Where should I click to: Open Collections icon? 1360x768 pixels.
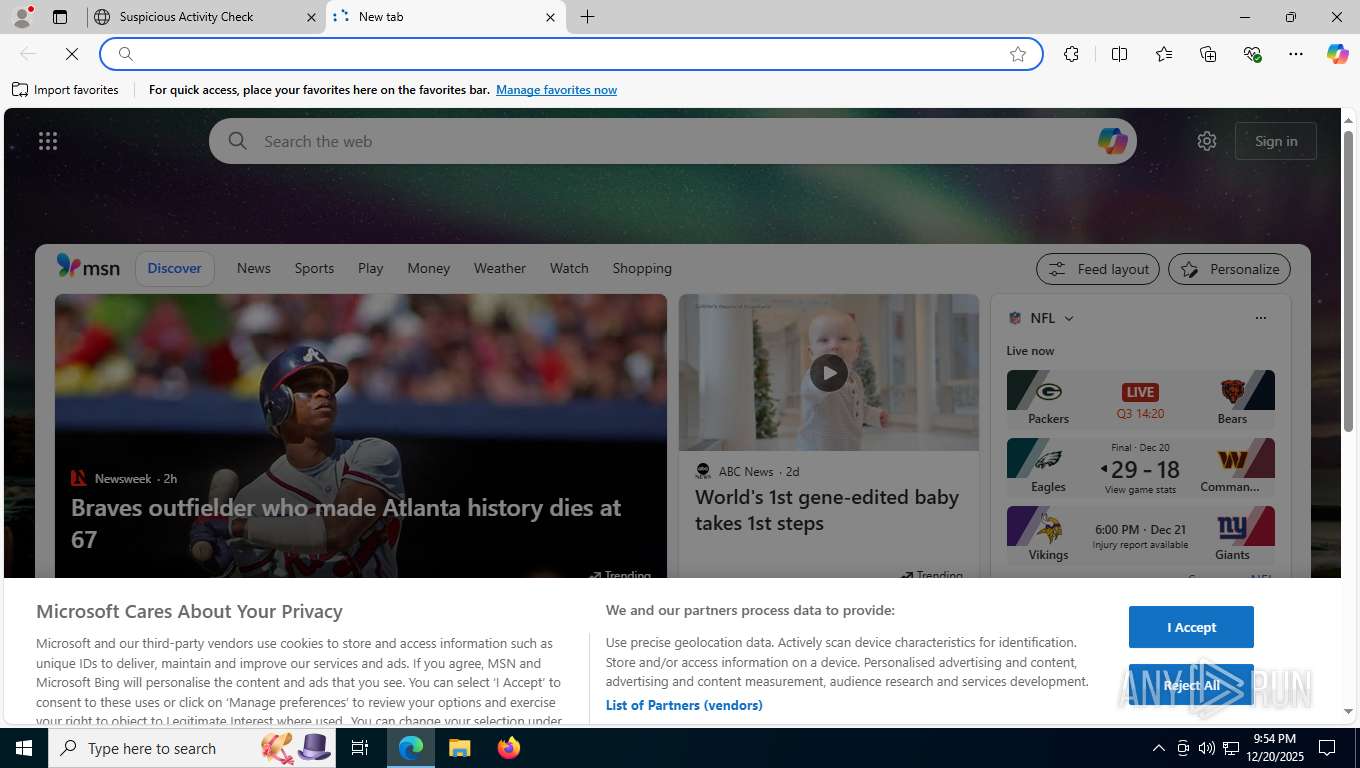[x=1208, y=54]
